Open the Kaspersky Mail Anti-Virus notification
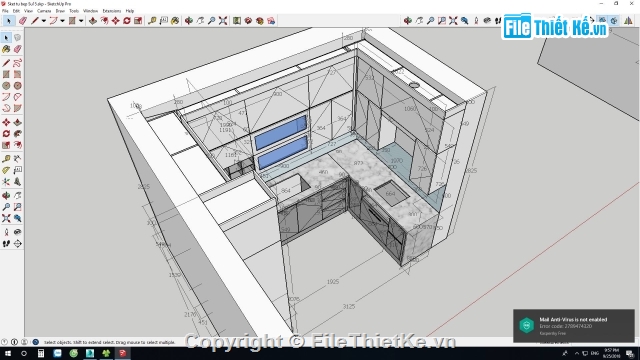640x360 pixels. (574, 326)
